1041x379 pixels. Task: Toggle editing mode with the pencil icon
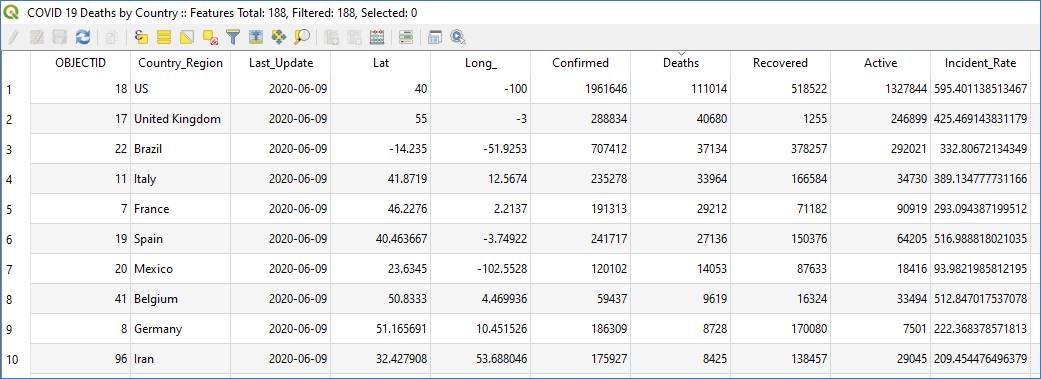(12, 37)
